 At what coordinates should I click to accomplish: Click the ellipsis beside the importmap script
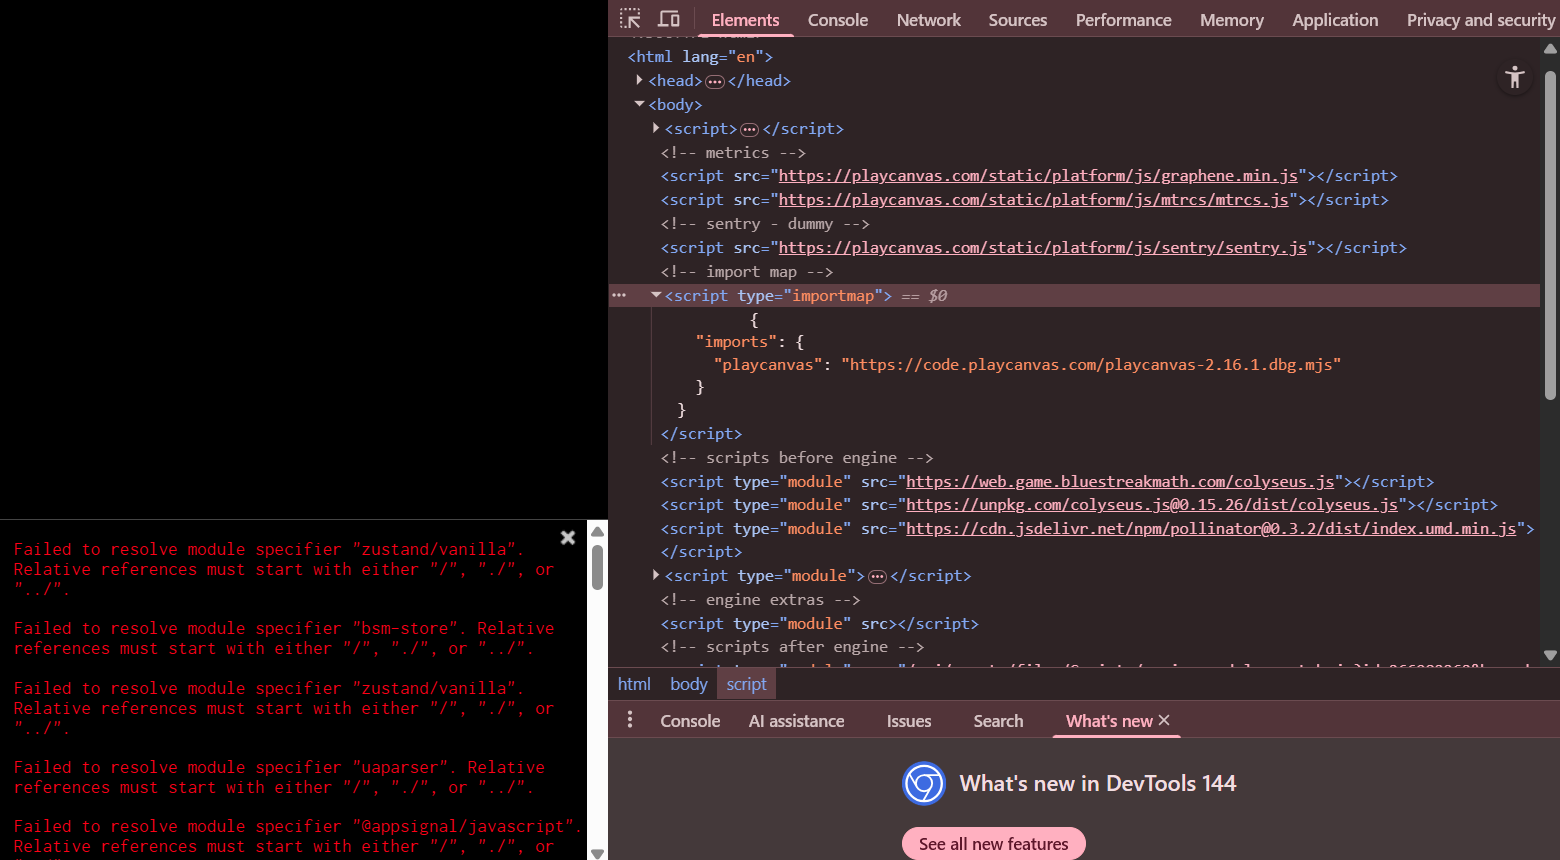point(619,296)
